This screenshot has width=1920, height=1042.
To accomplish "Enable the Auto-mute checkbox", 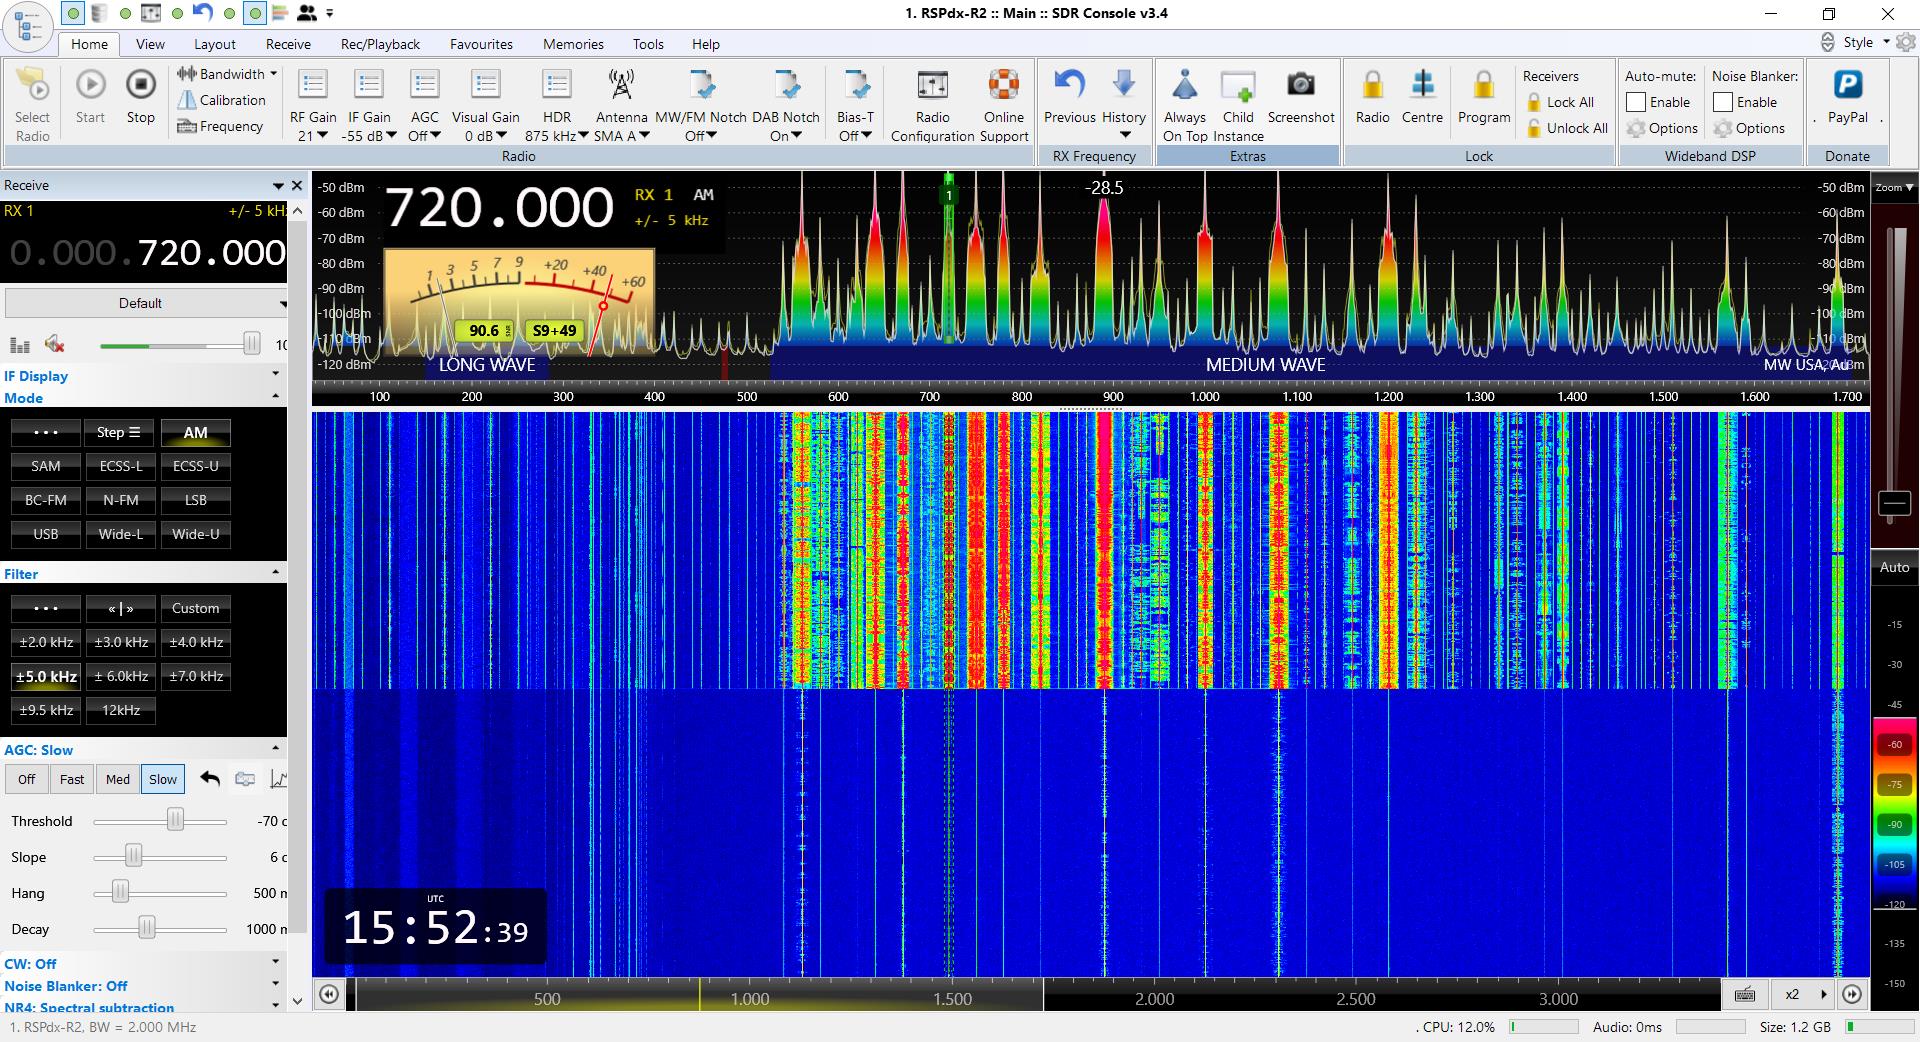I will point(1636,102).
